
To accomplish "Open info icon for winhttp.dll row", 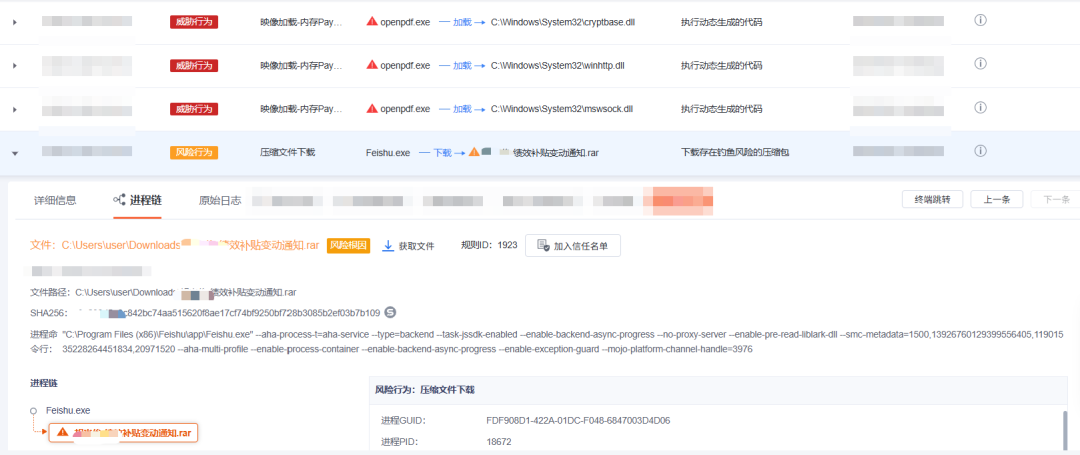I will (x=981, y=64).
